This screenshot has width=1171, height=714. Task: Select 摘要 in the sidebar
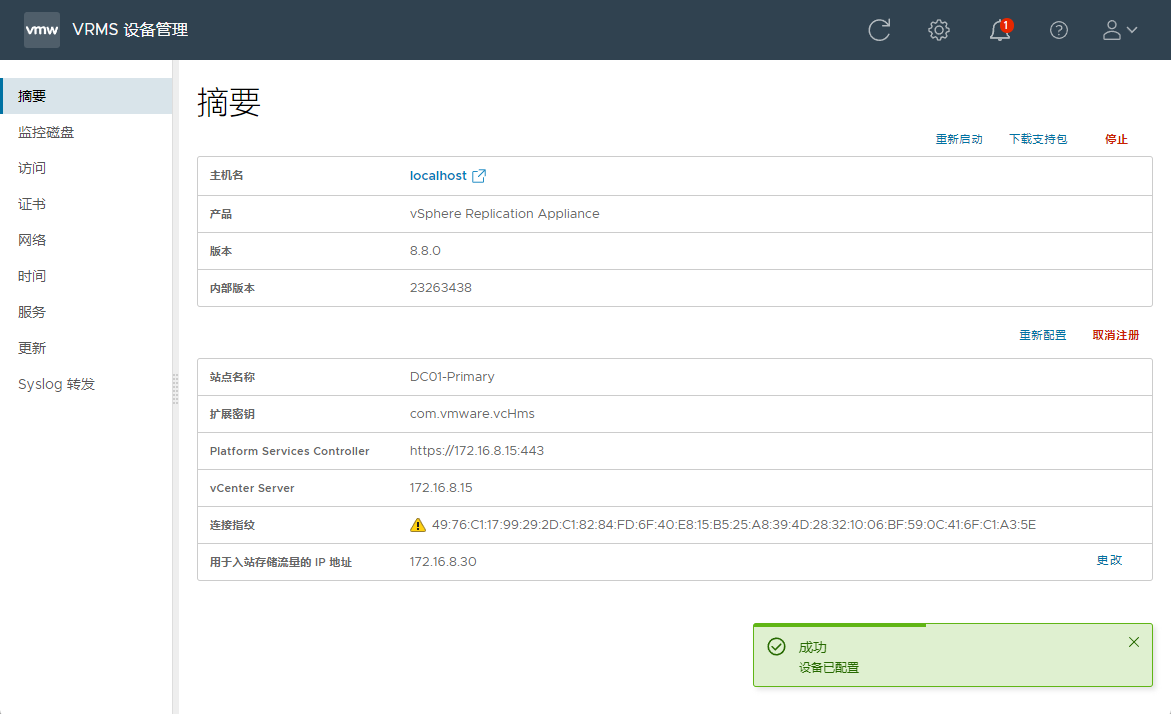click(x=87, y=96)
